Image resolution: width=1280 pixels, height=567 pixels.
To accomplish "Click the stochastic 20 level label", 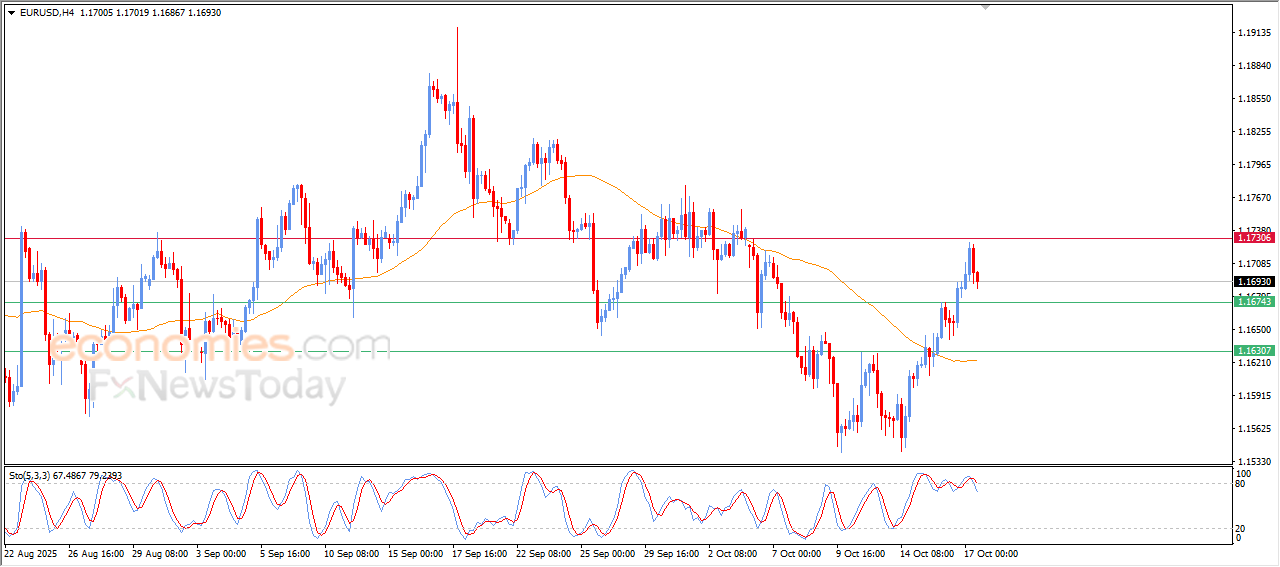I will pyautogui.click(x=1243, y=528).
